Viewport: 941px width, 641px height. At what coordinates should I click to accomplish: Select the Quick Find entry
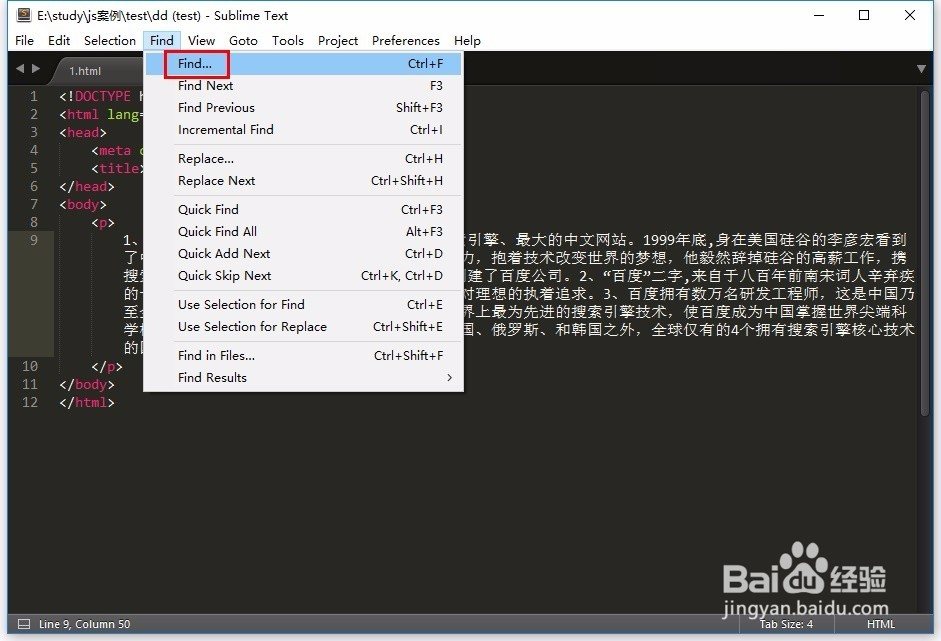point(304,209)
